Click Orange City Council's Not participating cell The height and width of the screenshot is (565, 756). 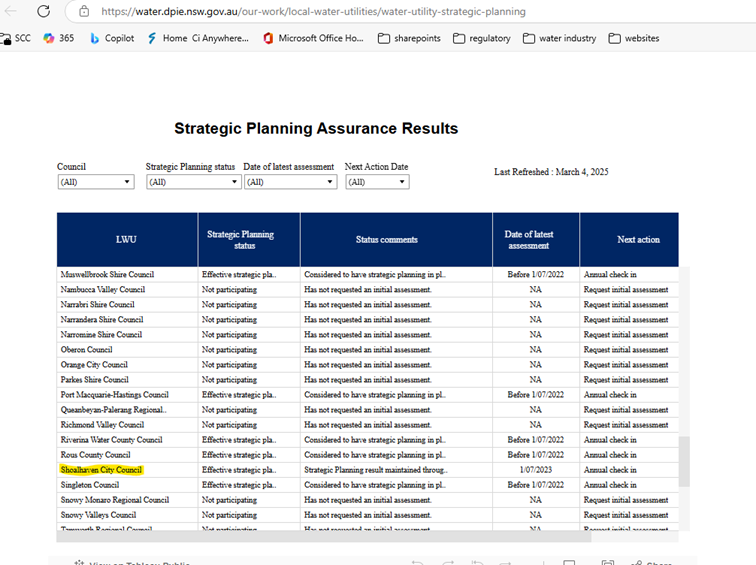(x=249, y=364)
